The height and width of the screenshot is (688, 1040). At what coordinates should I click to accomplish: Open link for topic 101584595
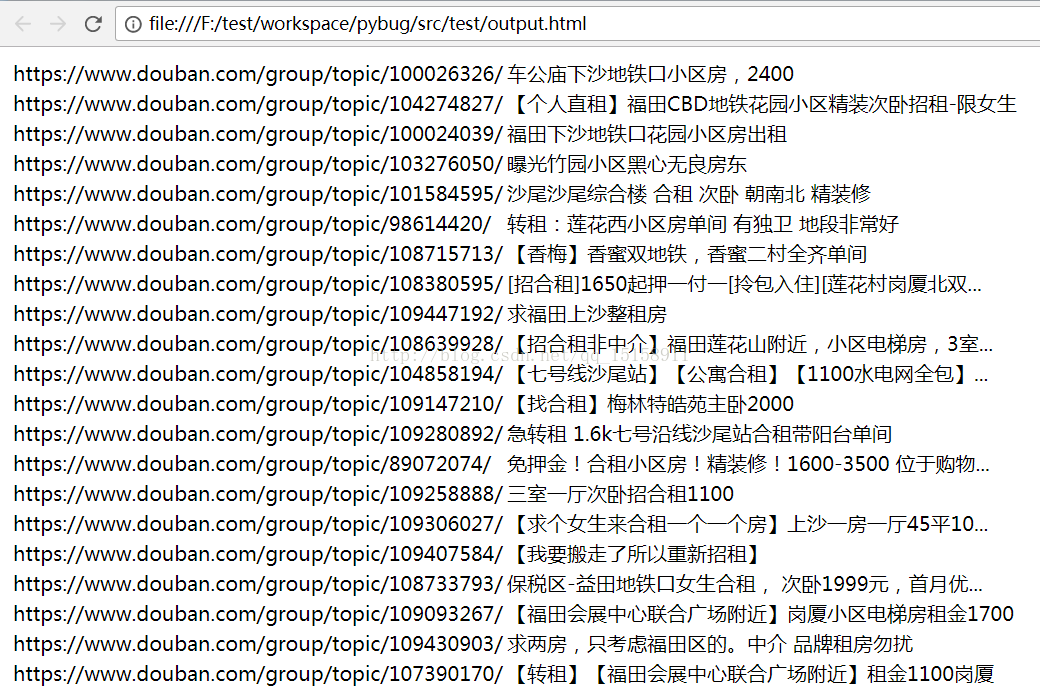(258, 194)
